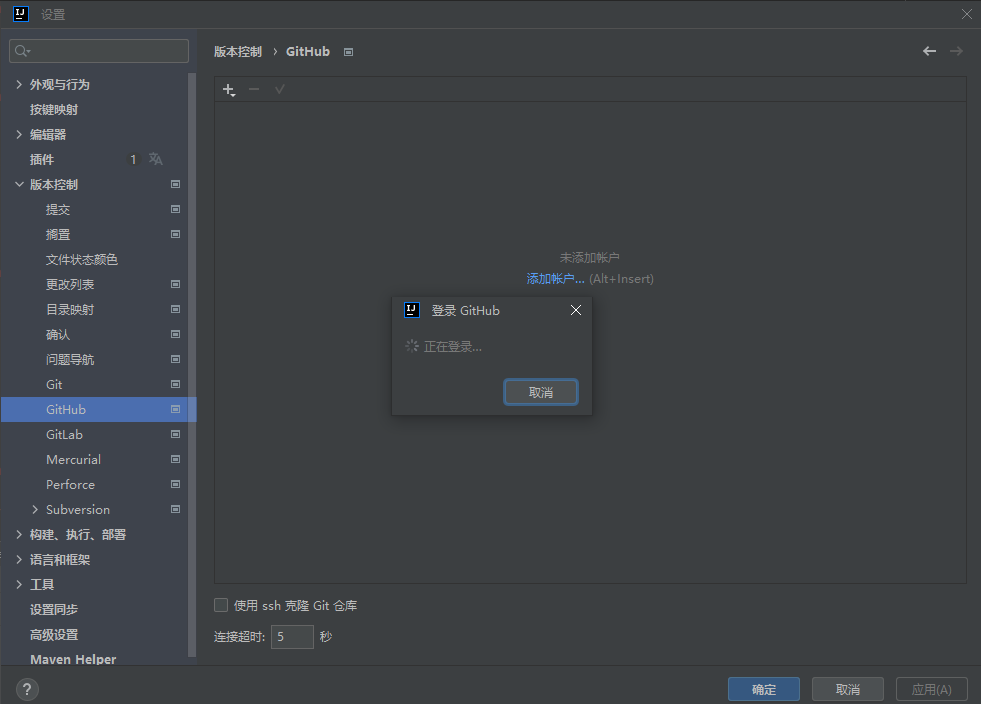The height and width of the screenshot is (704, 981).
Task: Click project icon on 提交 row
Action: point(176,210)
